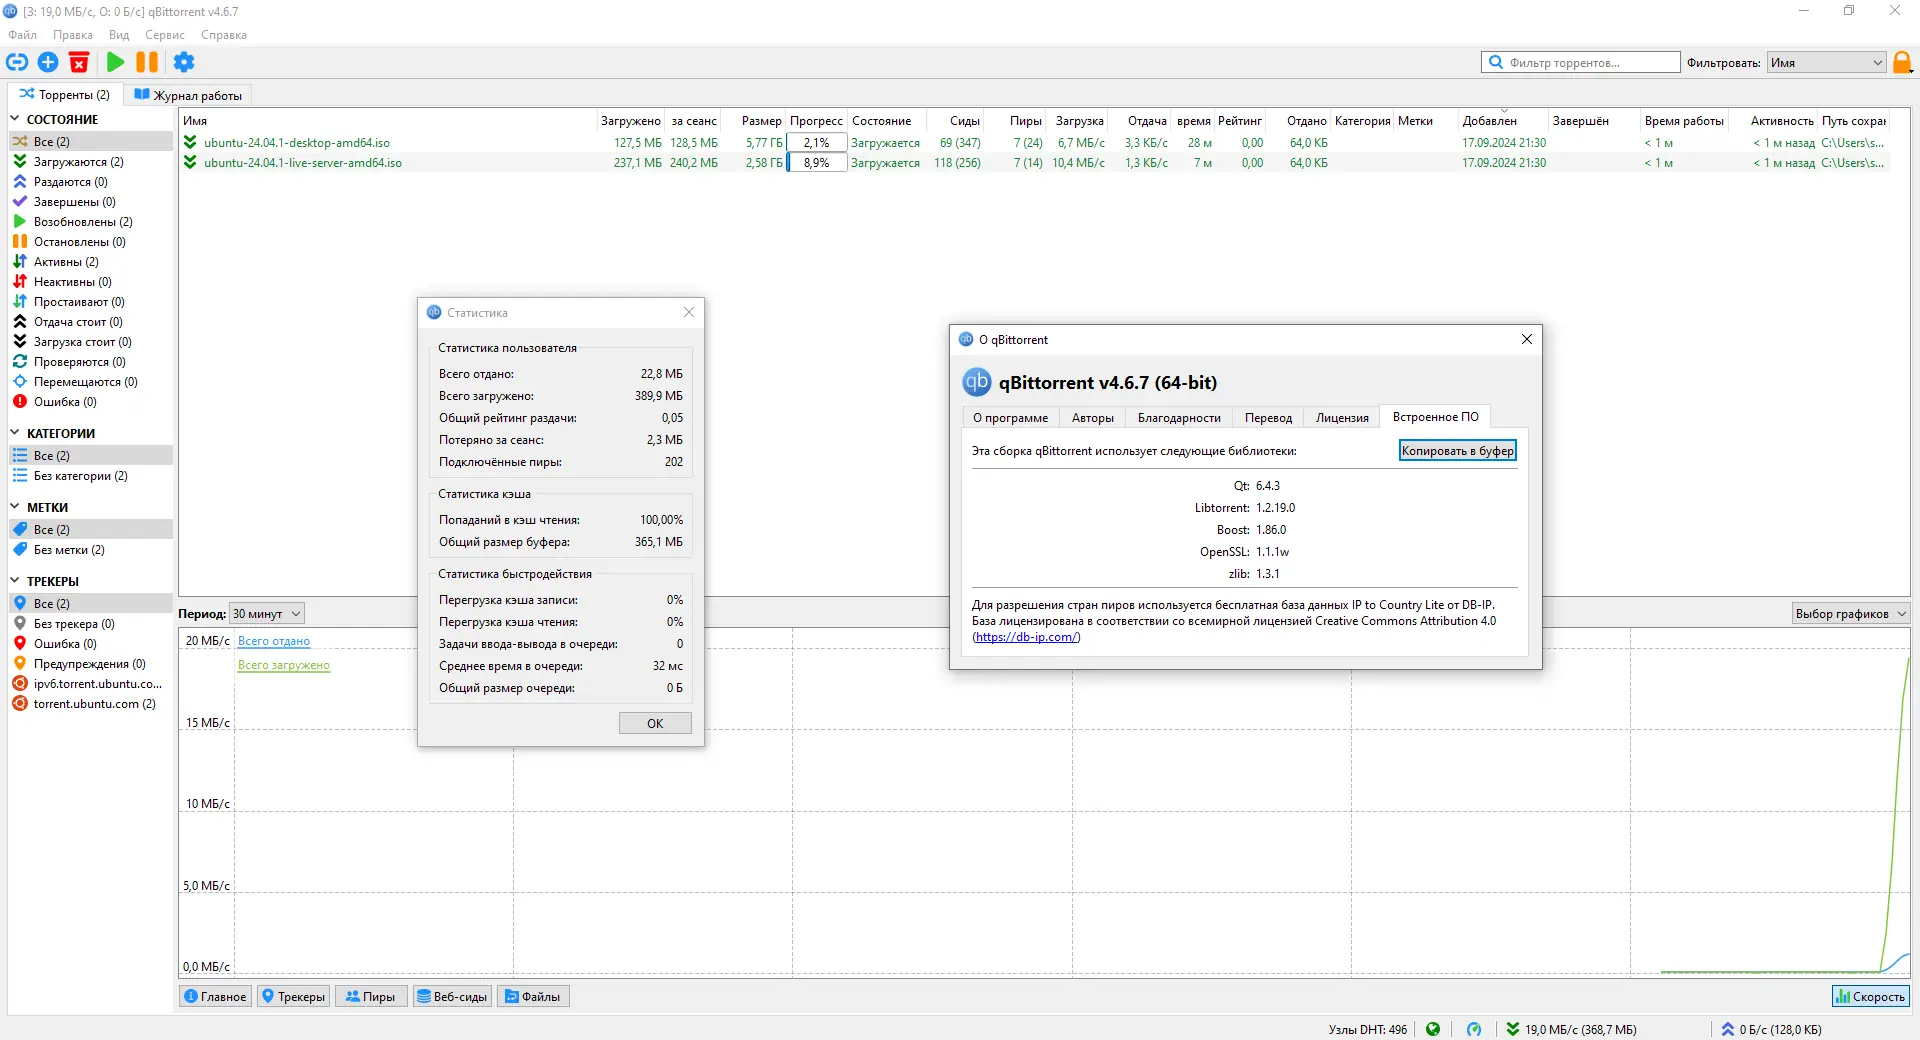Switch to the 'Торренты (2)' tab

(x=65, y=95)
